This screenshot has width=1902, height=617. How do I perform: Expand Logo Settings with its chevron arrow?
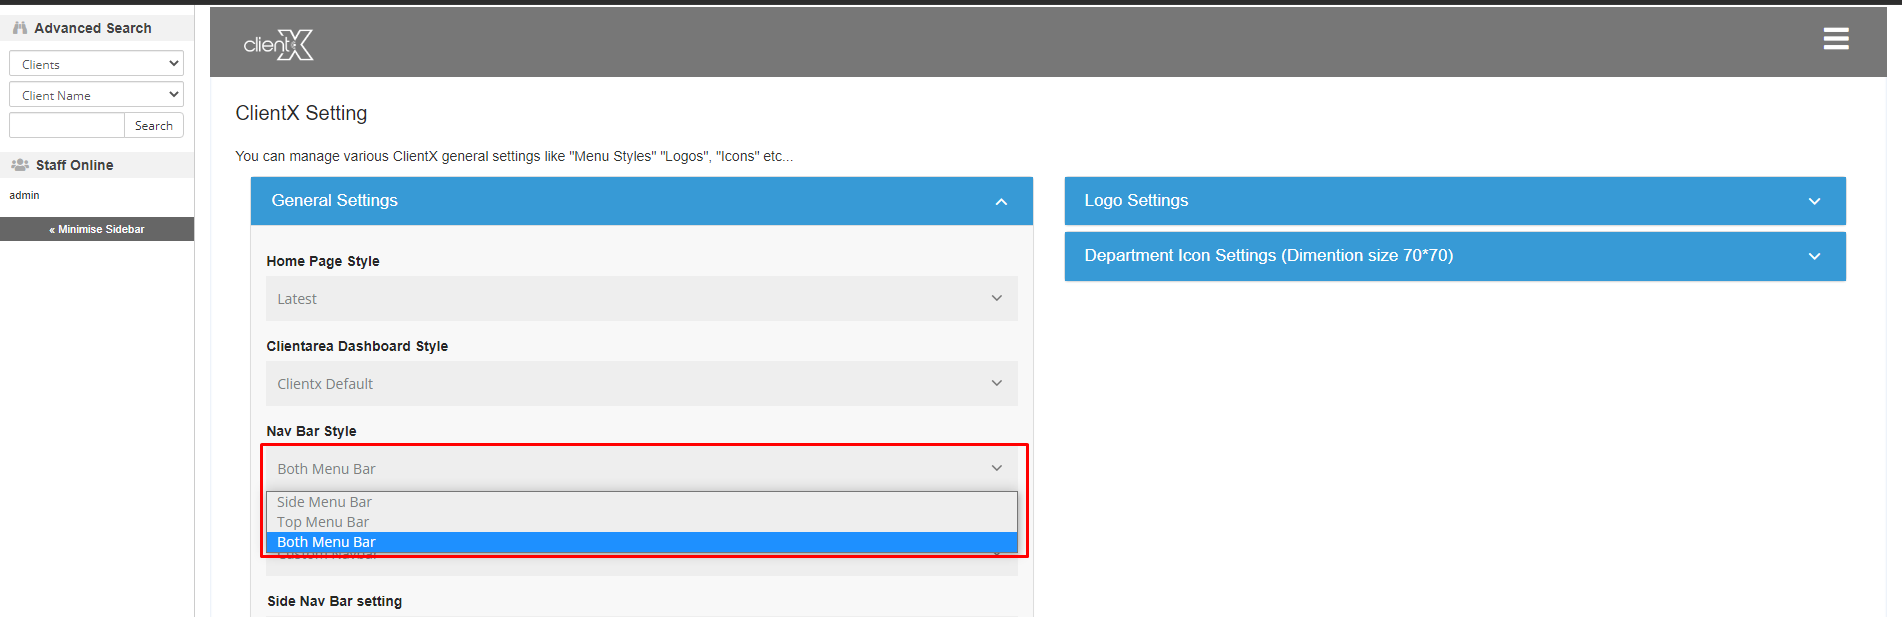tap(1814, 202)
